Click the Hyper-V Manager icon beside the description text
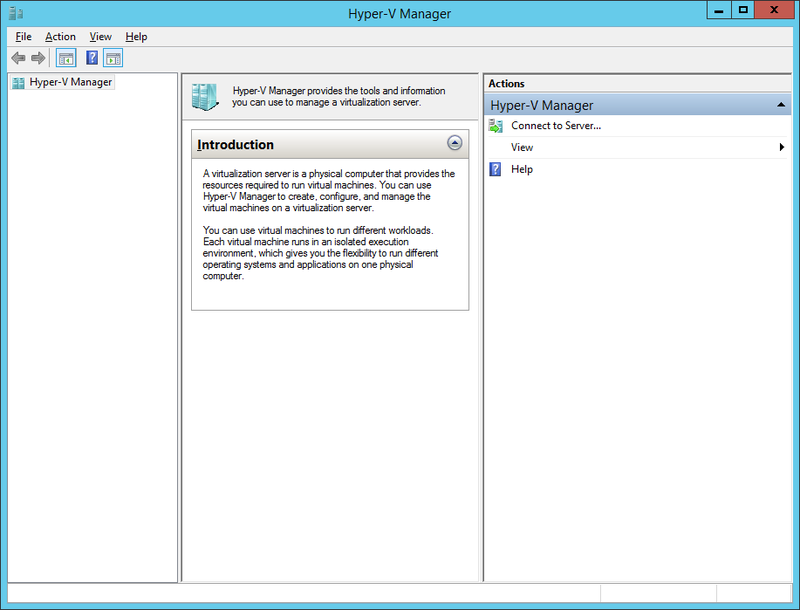Screen dimensions: 800x610 pyautogui.click(x=205, y=96)
